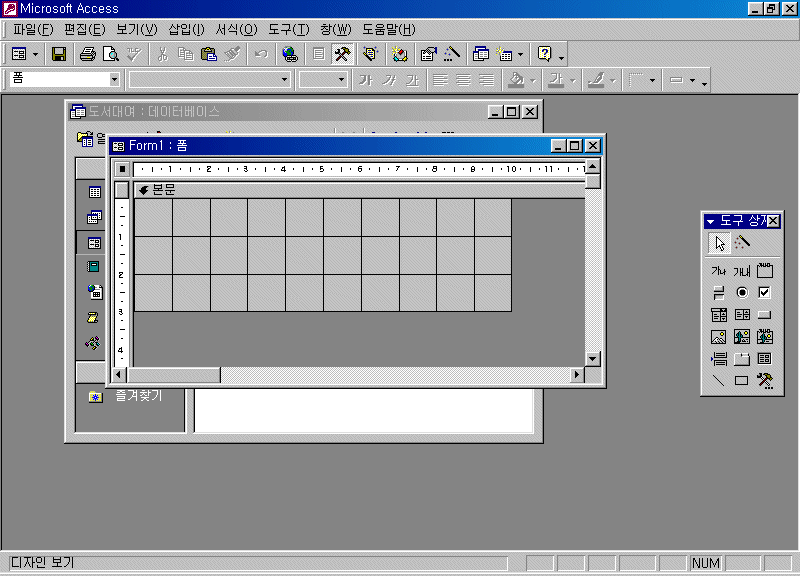800x576 pixels.
Task: Open the Code editor icon
Action: pos(399,54)
